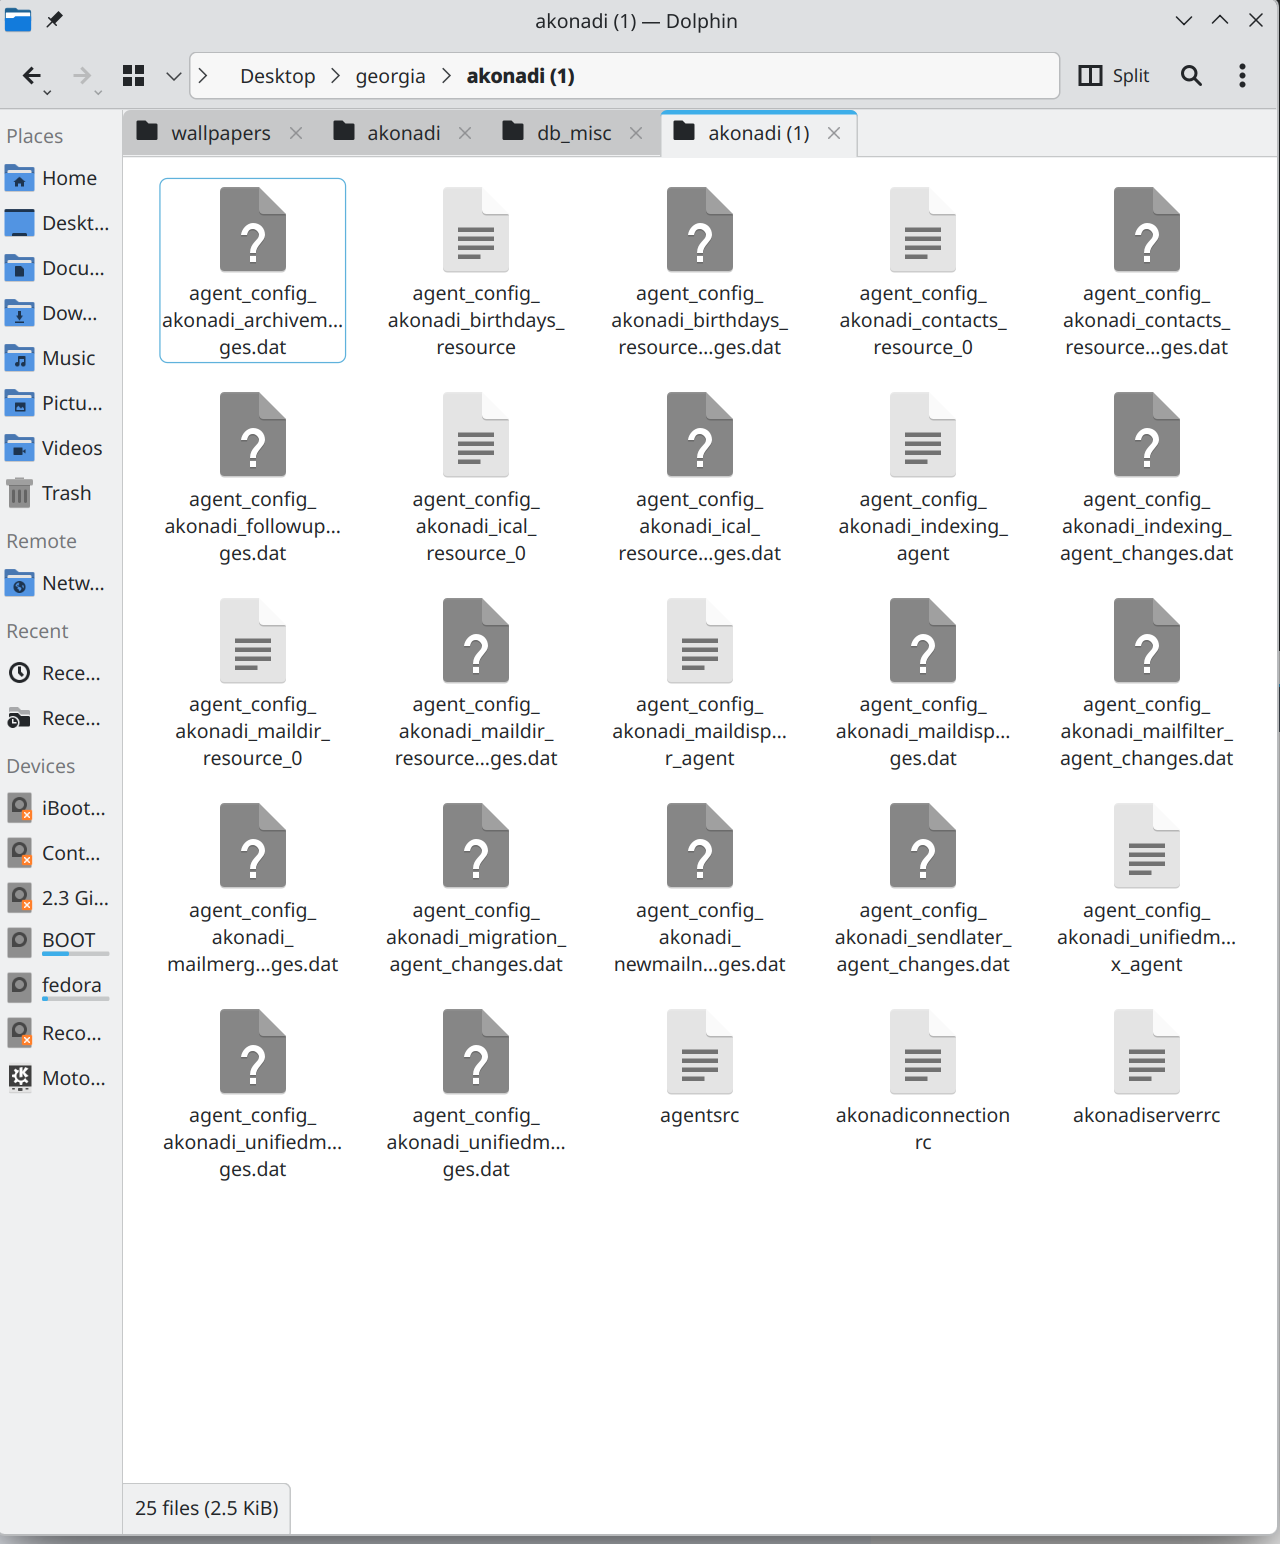Close the akonadi tab
Image resolution: width=1280 pixels, height=1544 pixels.
465,133
